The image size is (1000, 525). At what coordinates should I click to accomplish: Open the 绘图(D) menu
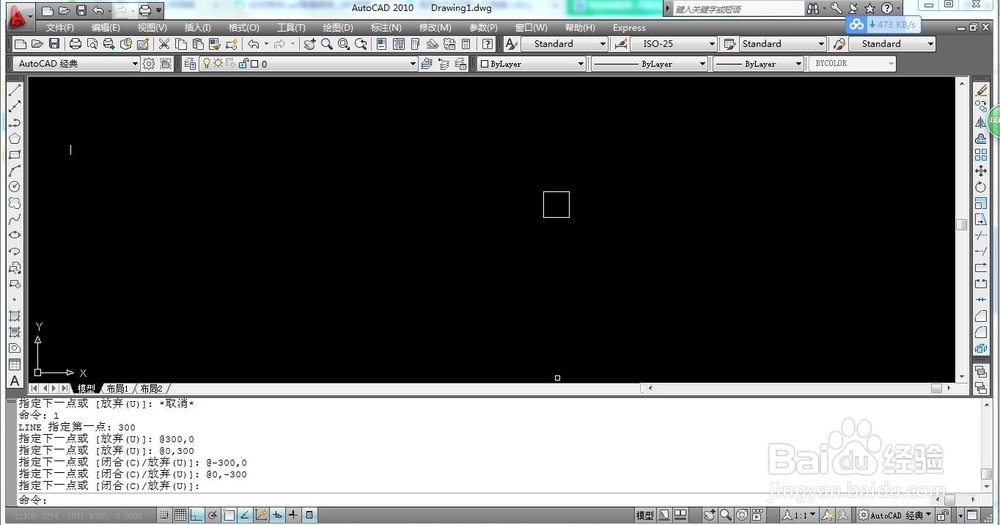tap(337, 27)
